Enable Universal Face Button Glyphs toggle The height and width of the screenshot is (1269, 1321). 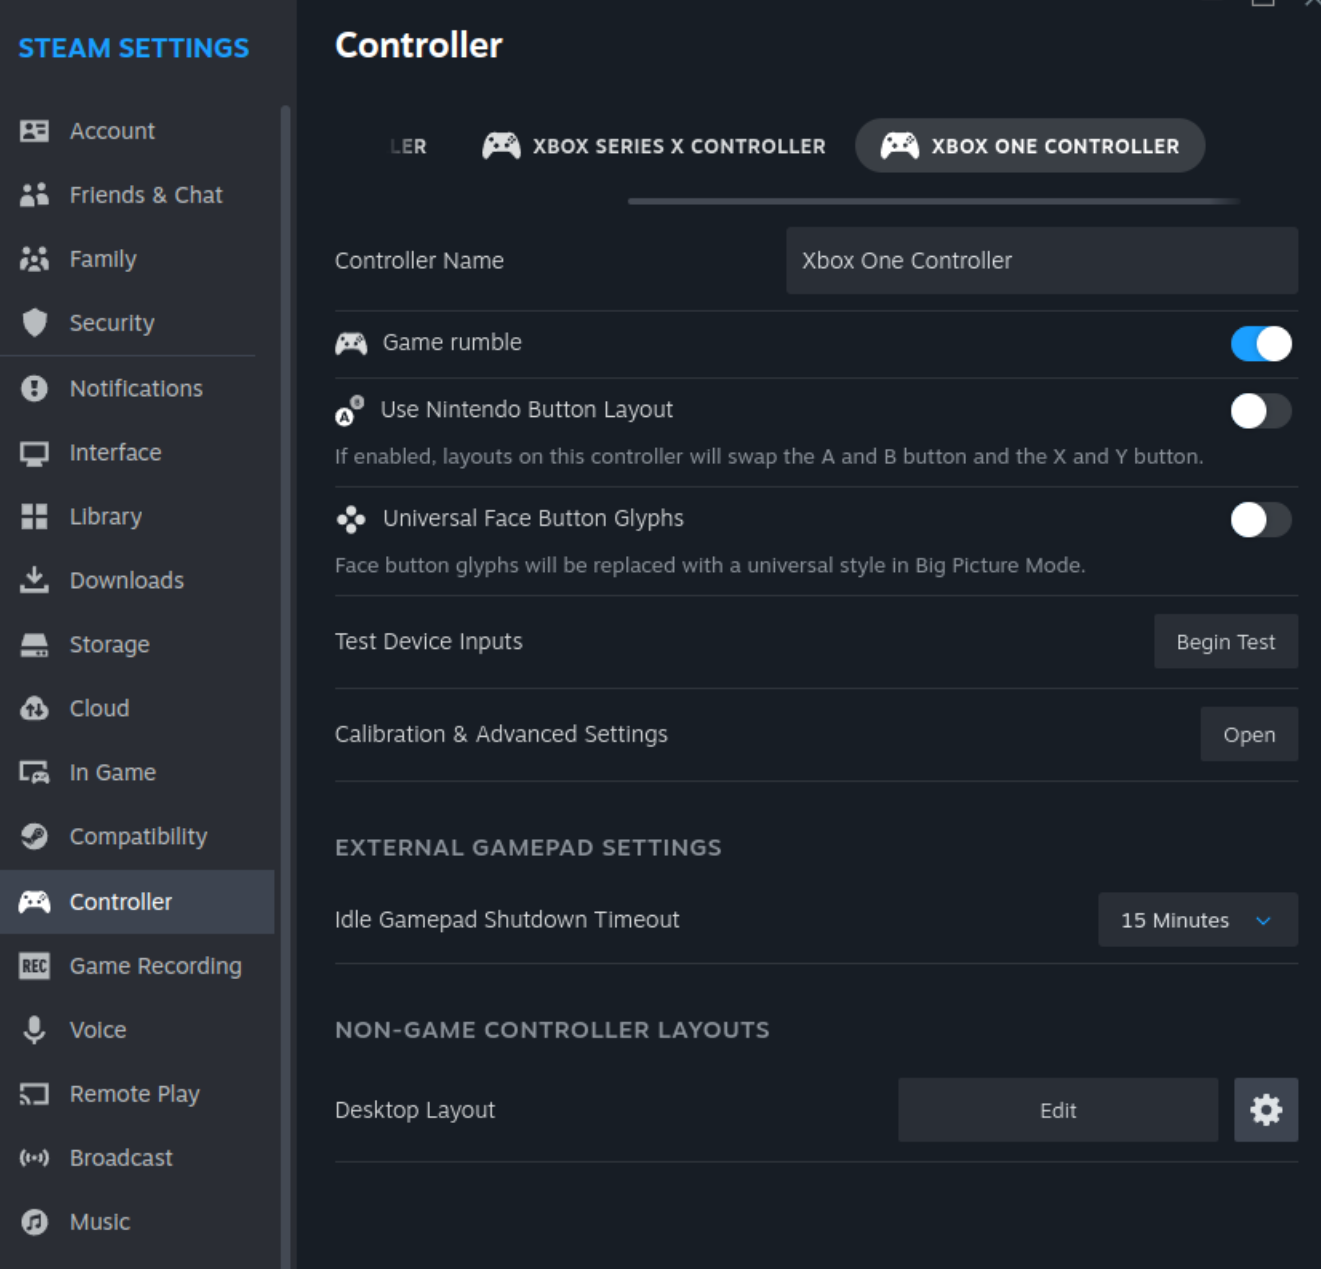coord(1261,520)
